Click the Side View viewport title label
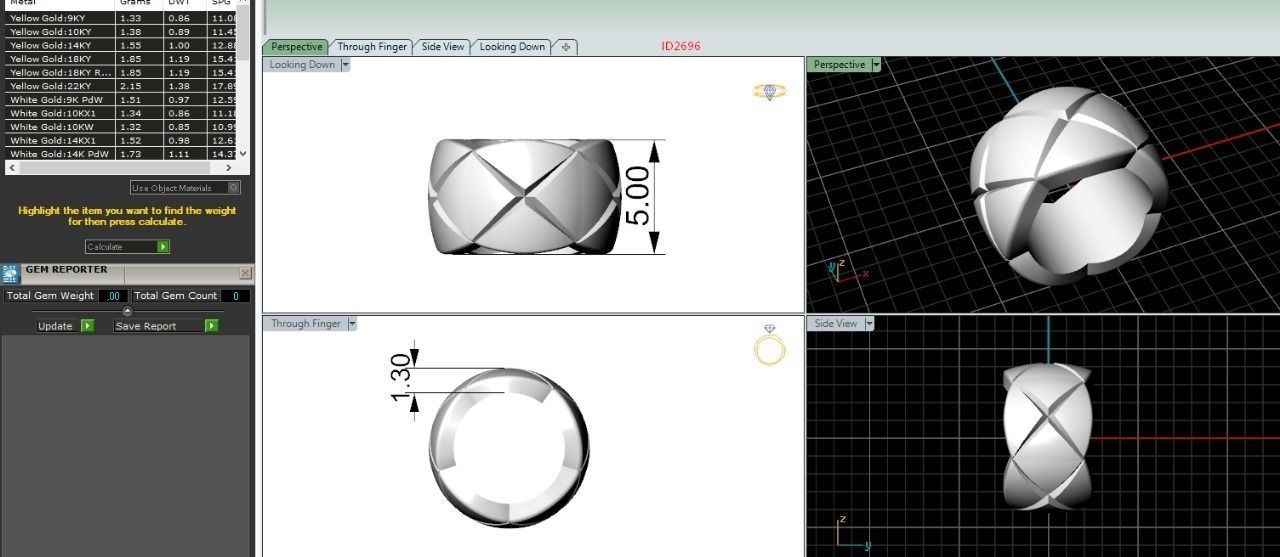This screenshot has width=1280, height=557. pyautogui.click(x=836, y=324)
